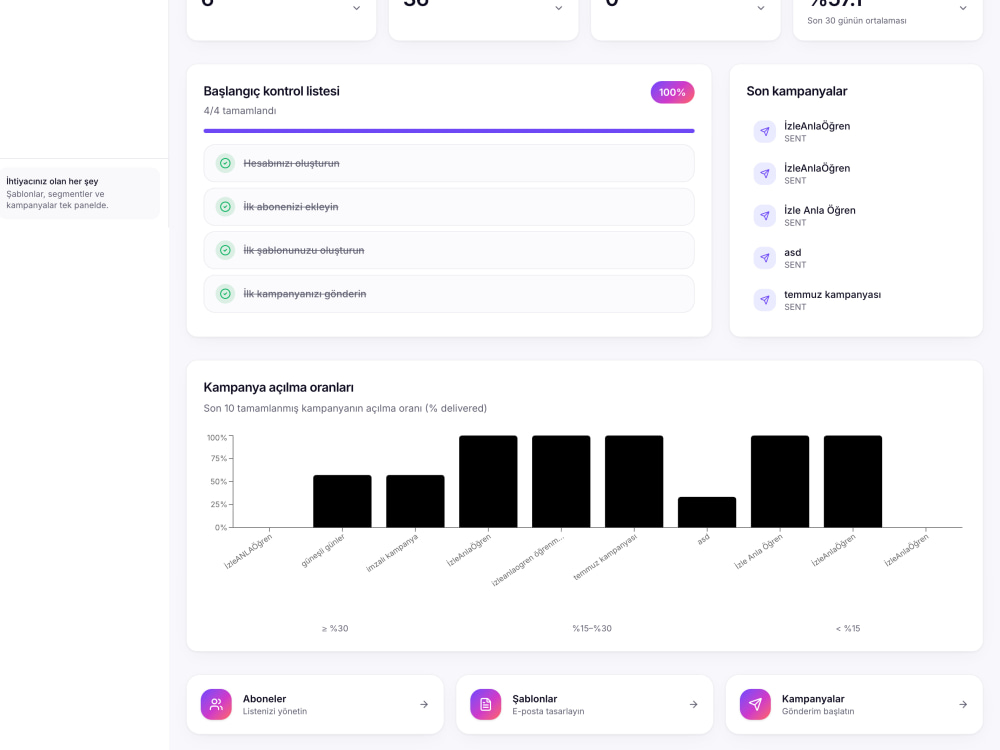Click check icon next to Hesabınızı oluşturun
1000x750 pixels.
coord(225,163)
